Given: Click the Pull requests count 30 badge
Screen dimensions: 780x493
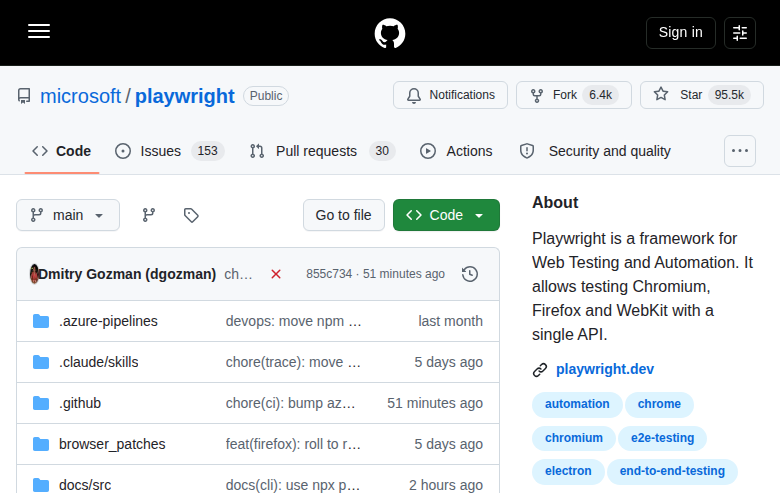Looking at the screenshot, I should (382, 151).
